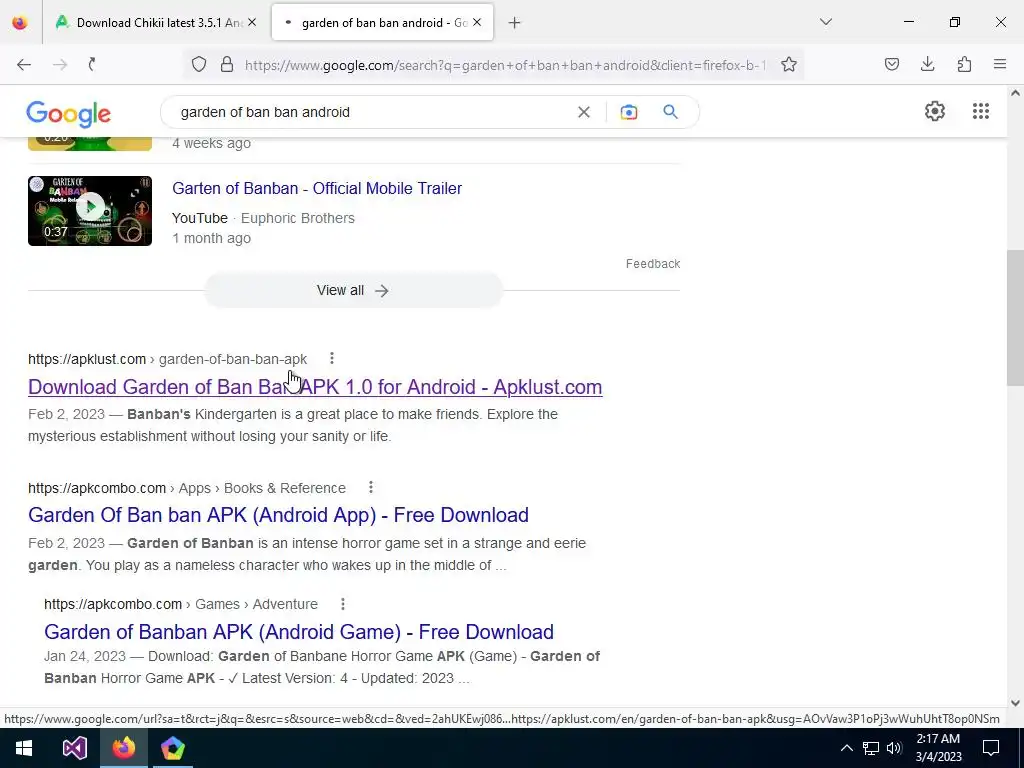Go back to the previous page
Screen dimensions: 1024x768
(24, 64)
